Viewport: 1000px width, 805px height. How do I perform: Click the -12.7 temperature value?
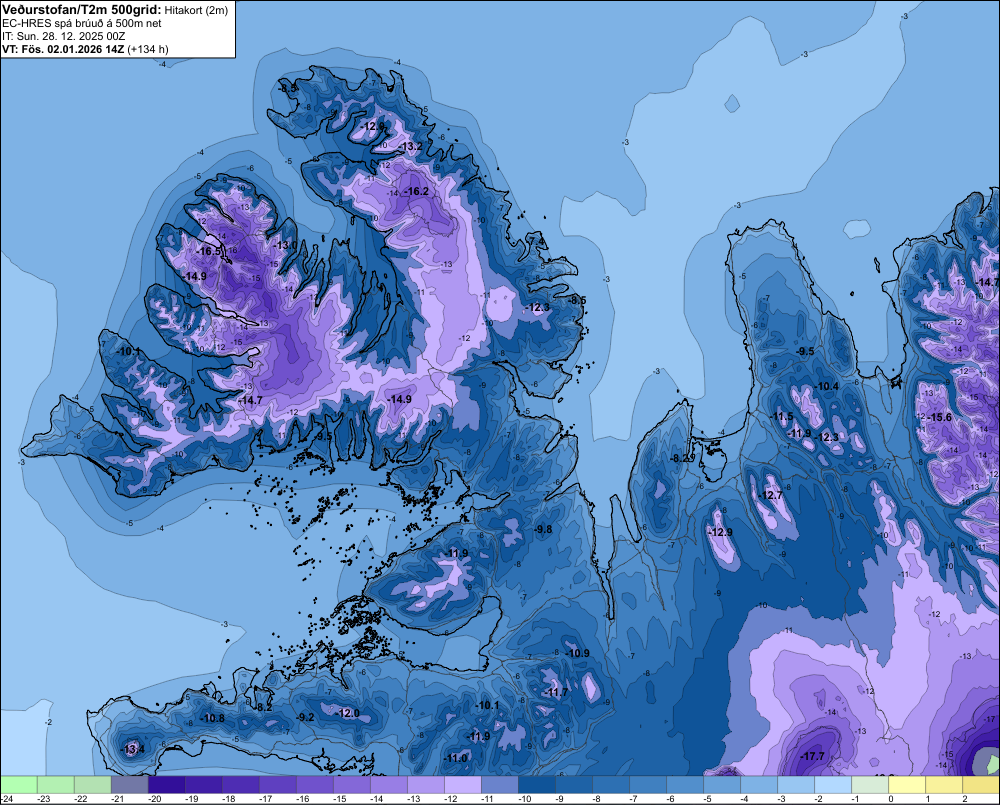pos(770,495)
